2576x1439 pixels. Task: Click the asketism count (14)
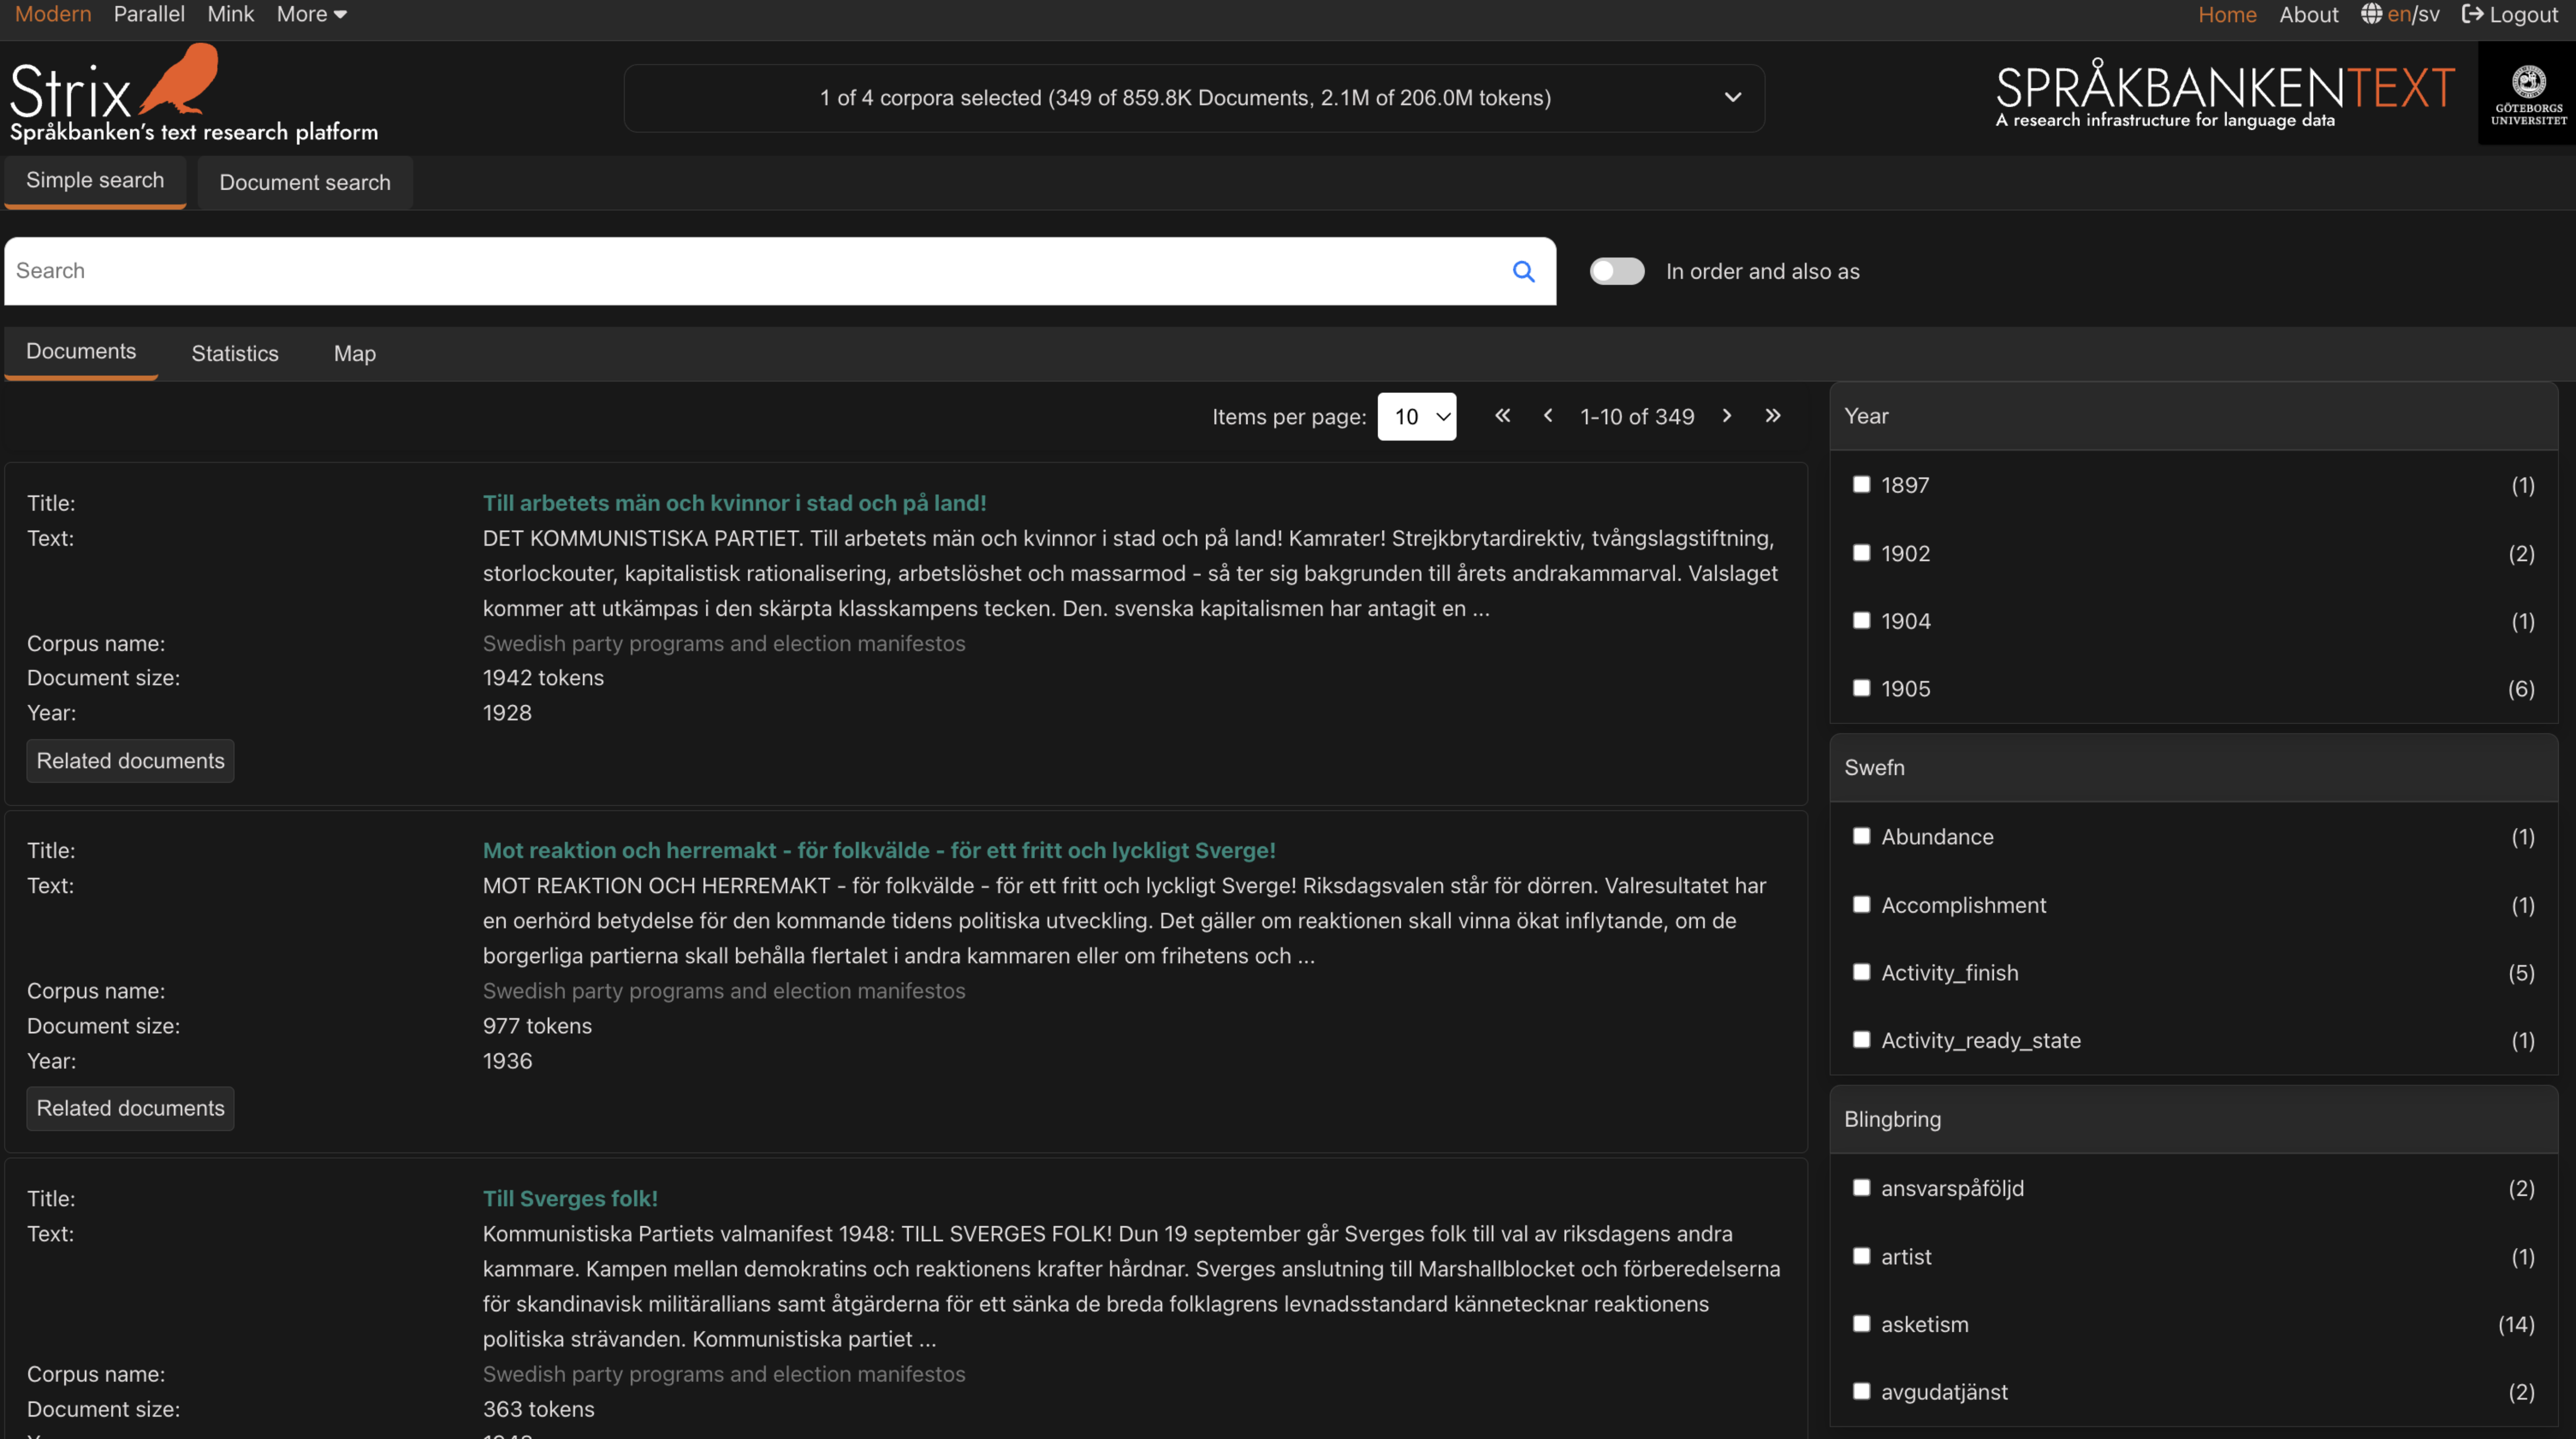[x=2516, y=1324]
